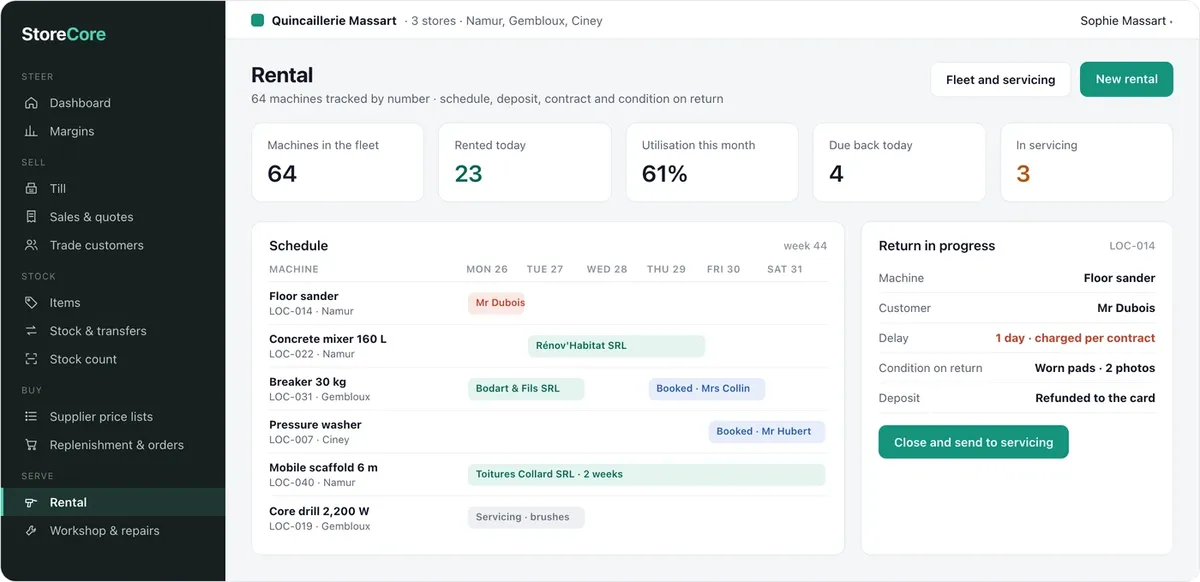Click the Machines in the fleet card

(337, 162)
